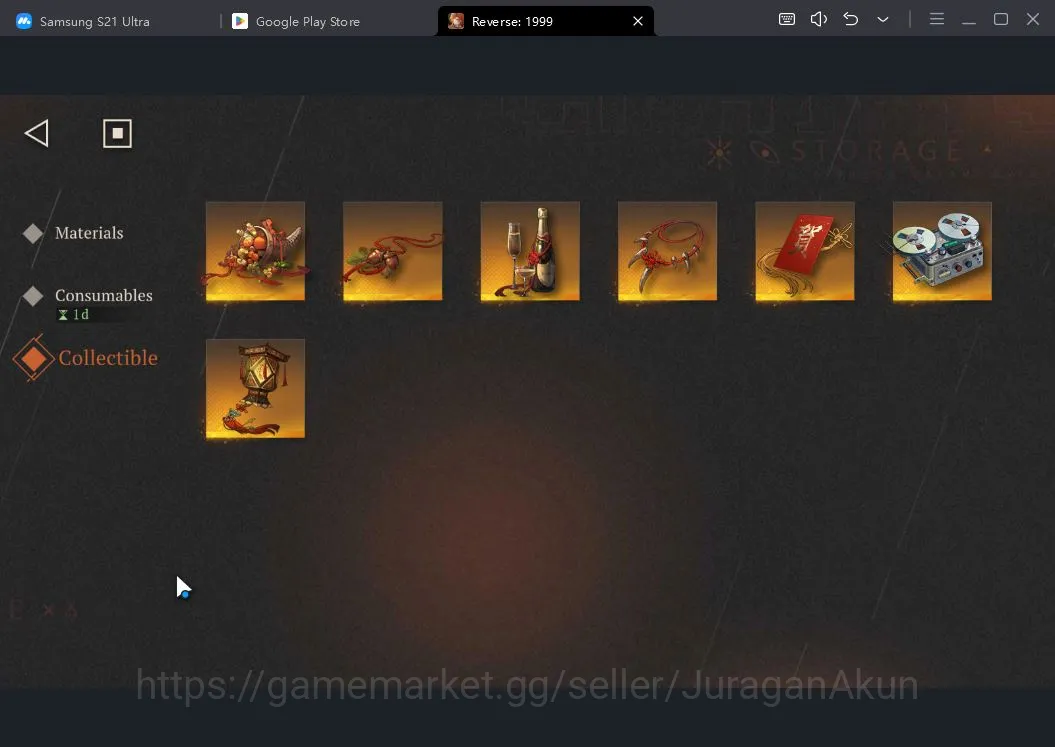
Task: Toggle the emulator sound volume icon
Action: tap(819, 19)
